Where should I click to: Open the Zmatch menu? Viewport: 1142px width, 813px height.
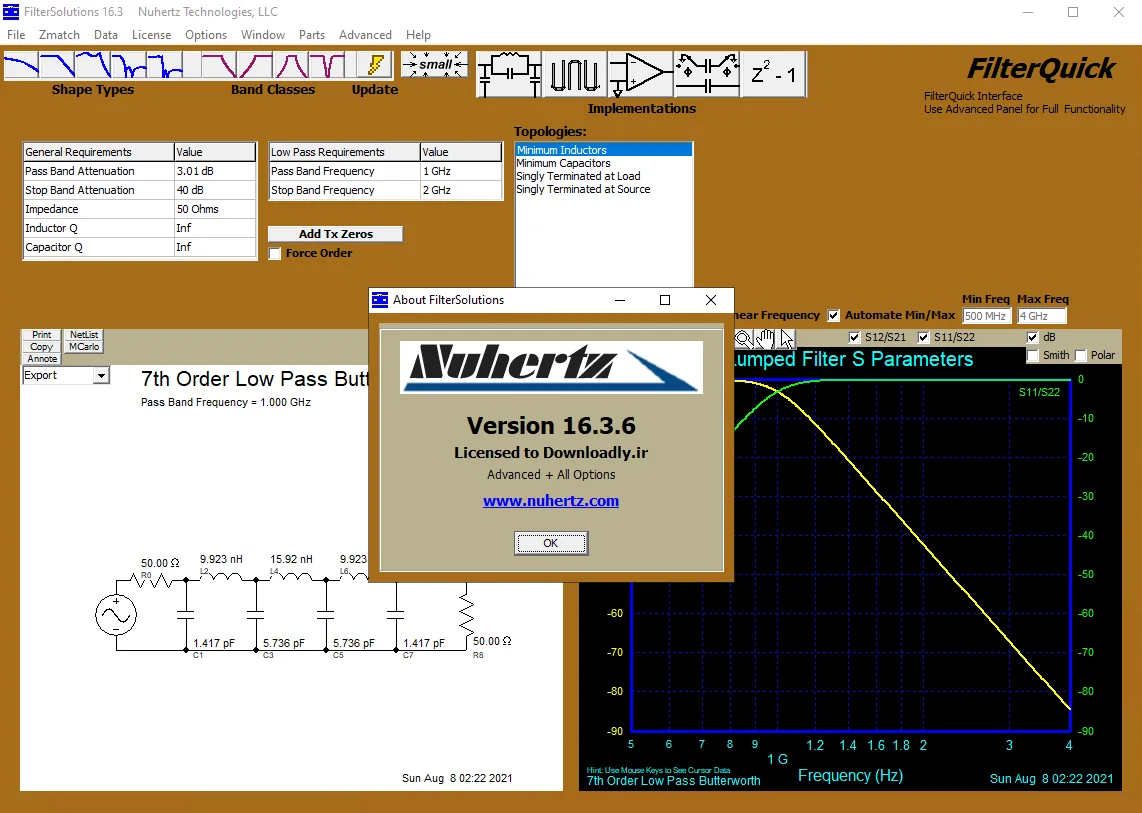[x=59, y=34]
